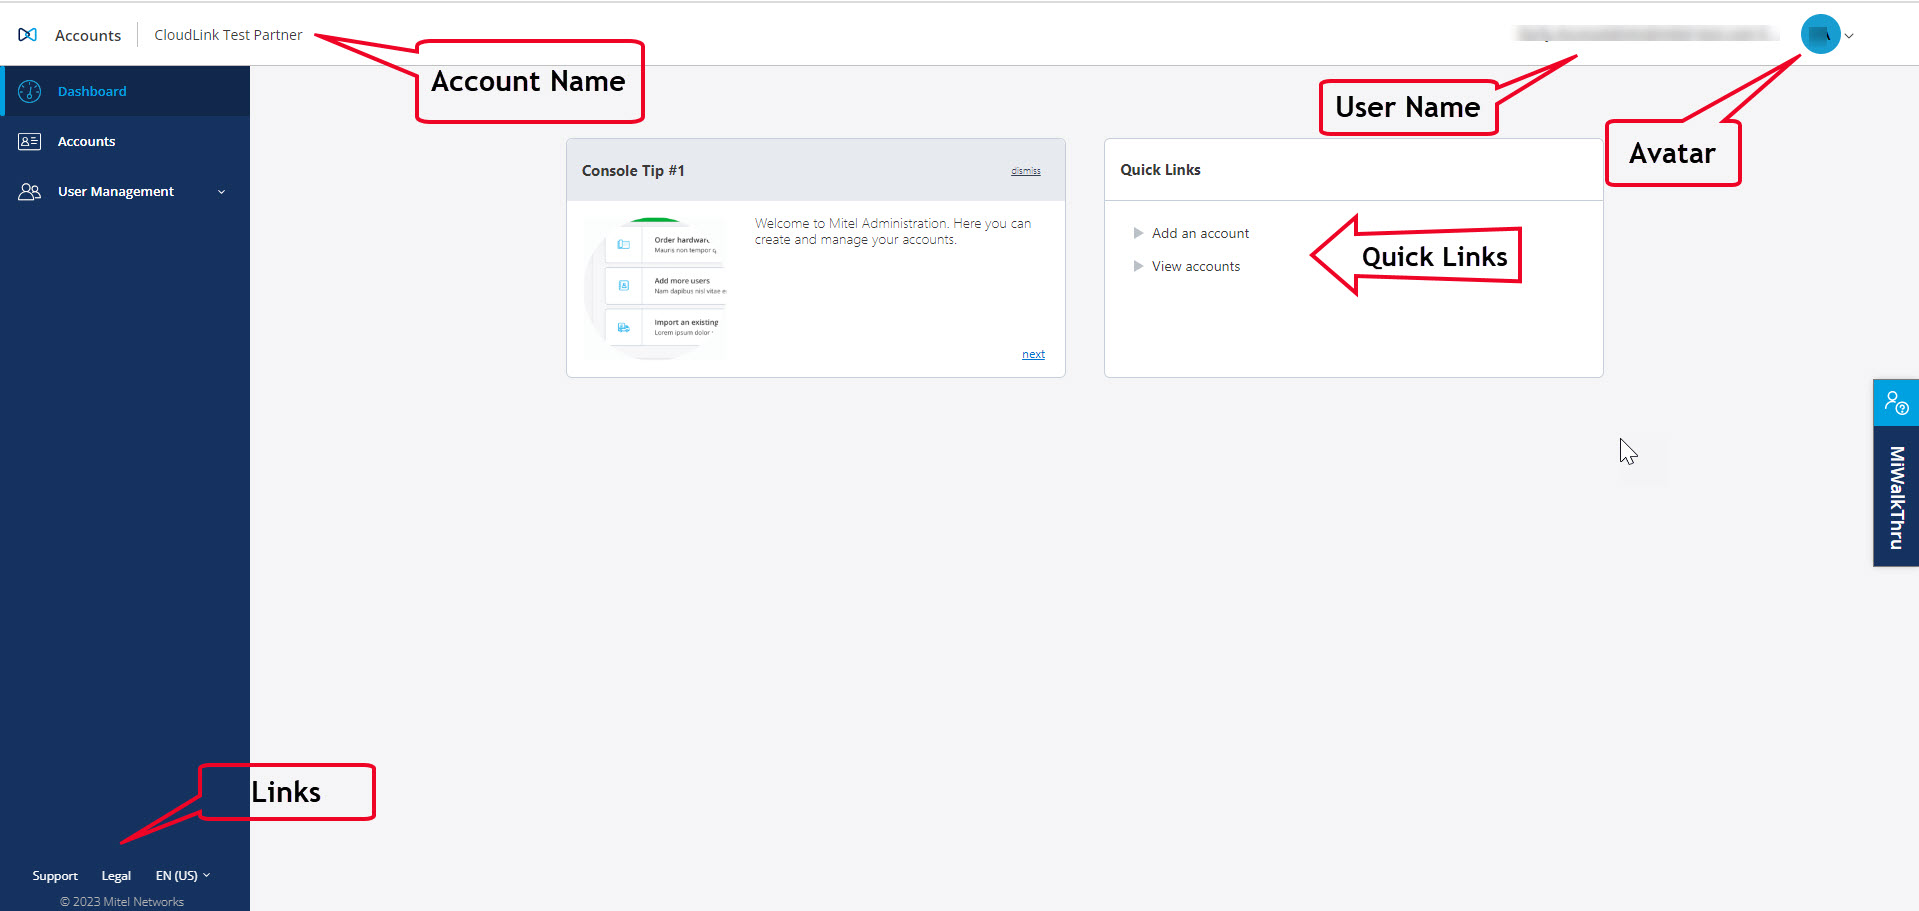Open the avatar dropdown chevron
The image size is (1919, 911).
[x=1851, y=35]
